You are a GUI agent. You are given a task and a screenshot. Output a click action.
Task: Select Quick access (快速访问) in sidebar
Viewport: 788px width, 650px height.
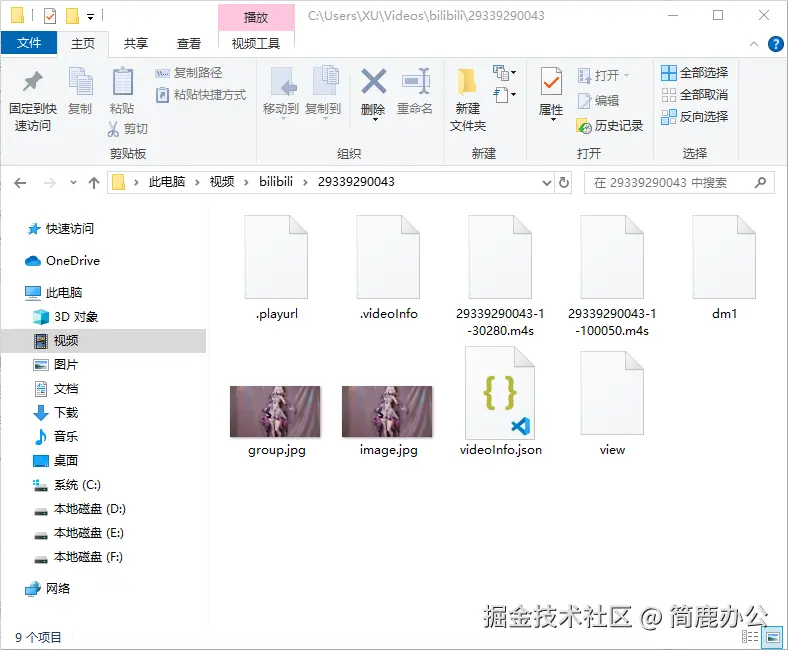(60, 229)
